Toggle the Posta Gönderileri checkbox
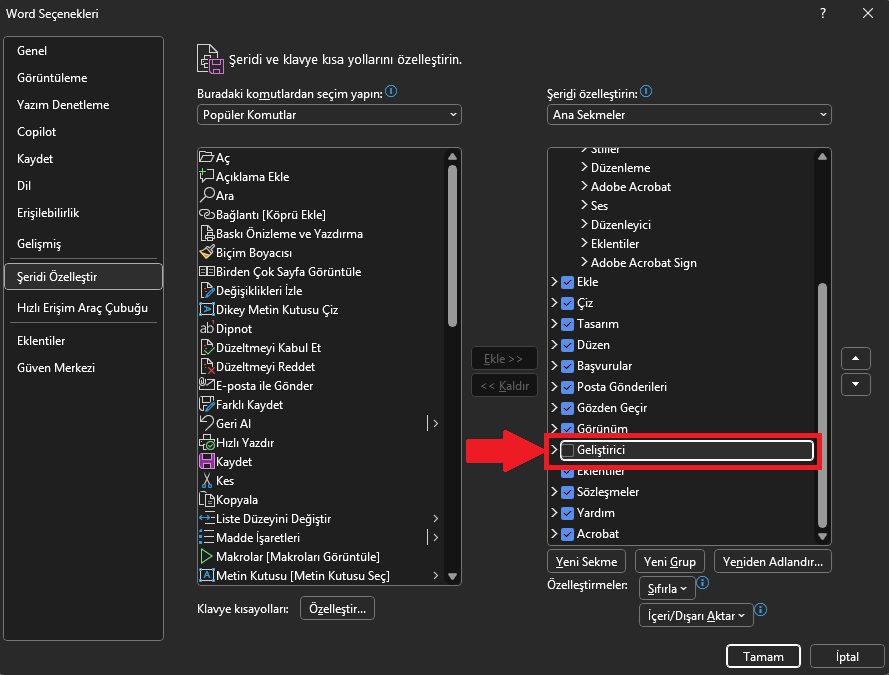Screen dimensions: 889x675 click(x=568, y=387)
